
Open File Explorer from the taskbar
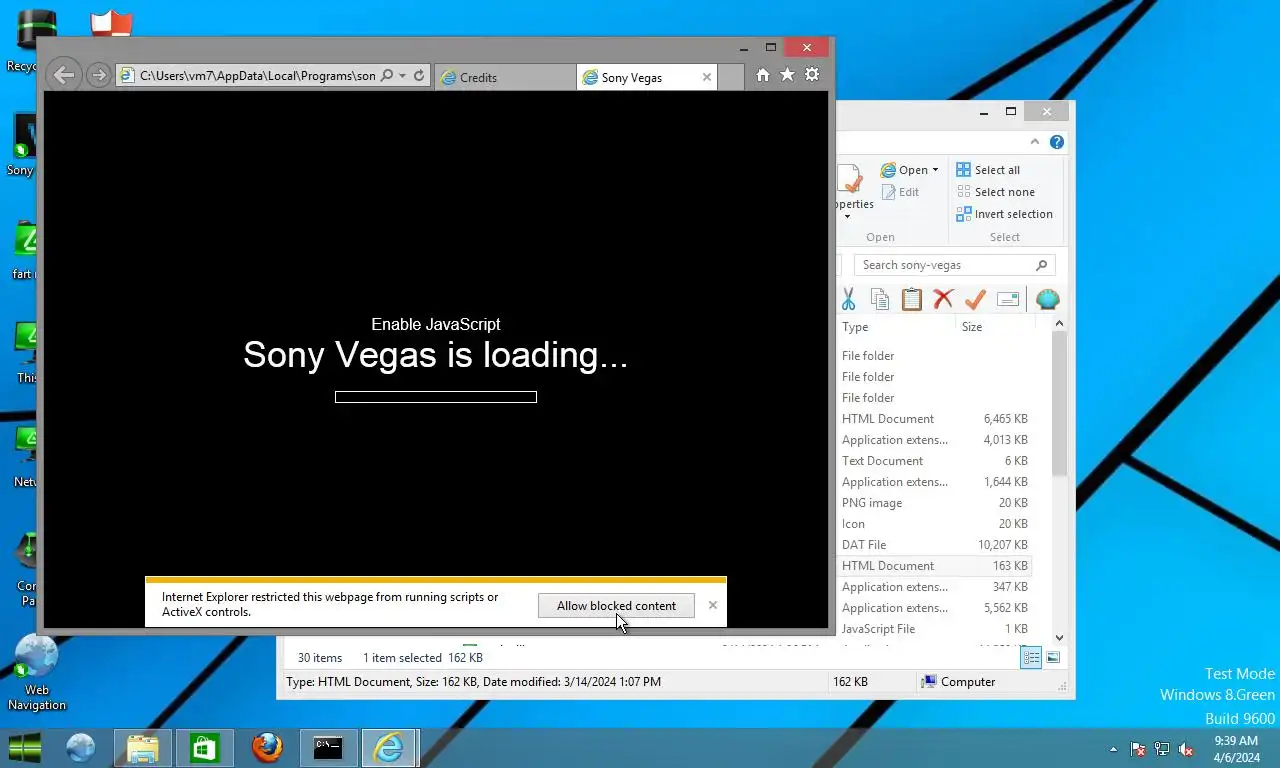(x=143, y=748)
